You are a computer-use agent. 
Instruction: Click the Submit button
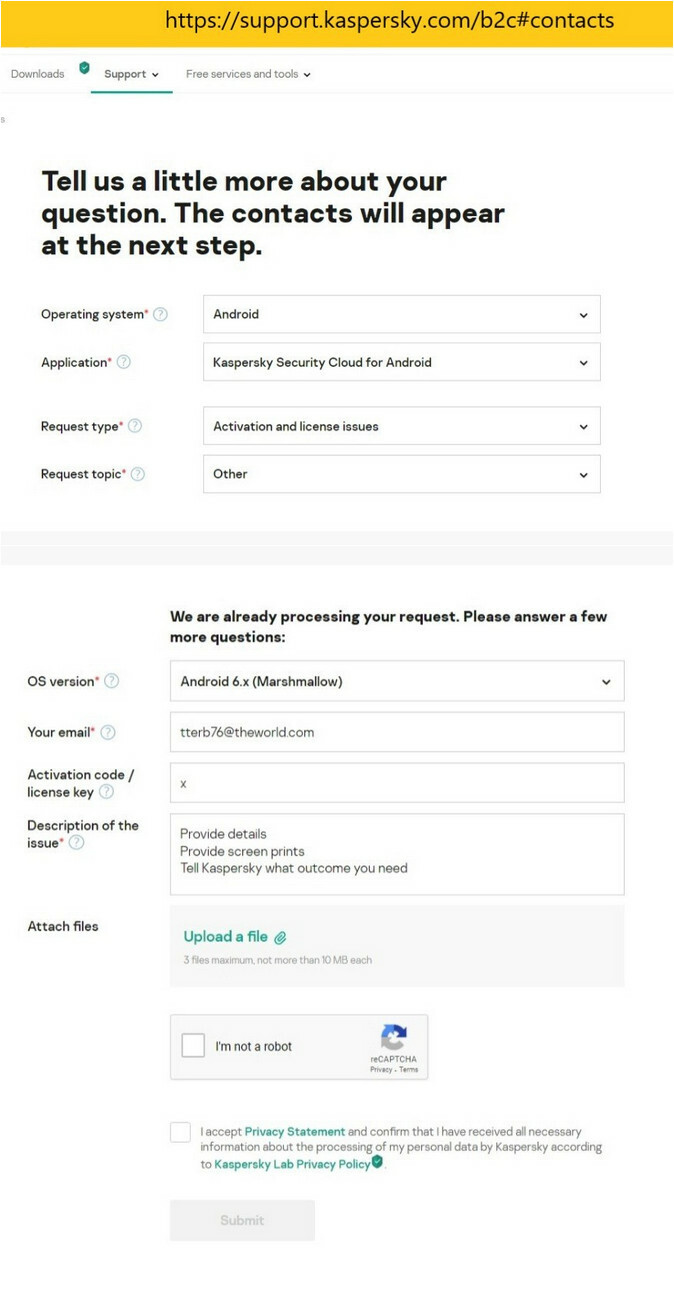[x=242, y=1220]
